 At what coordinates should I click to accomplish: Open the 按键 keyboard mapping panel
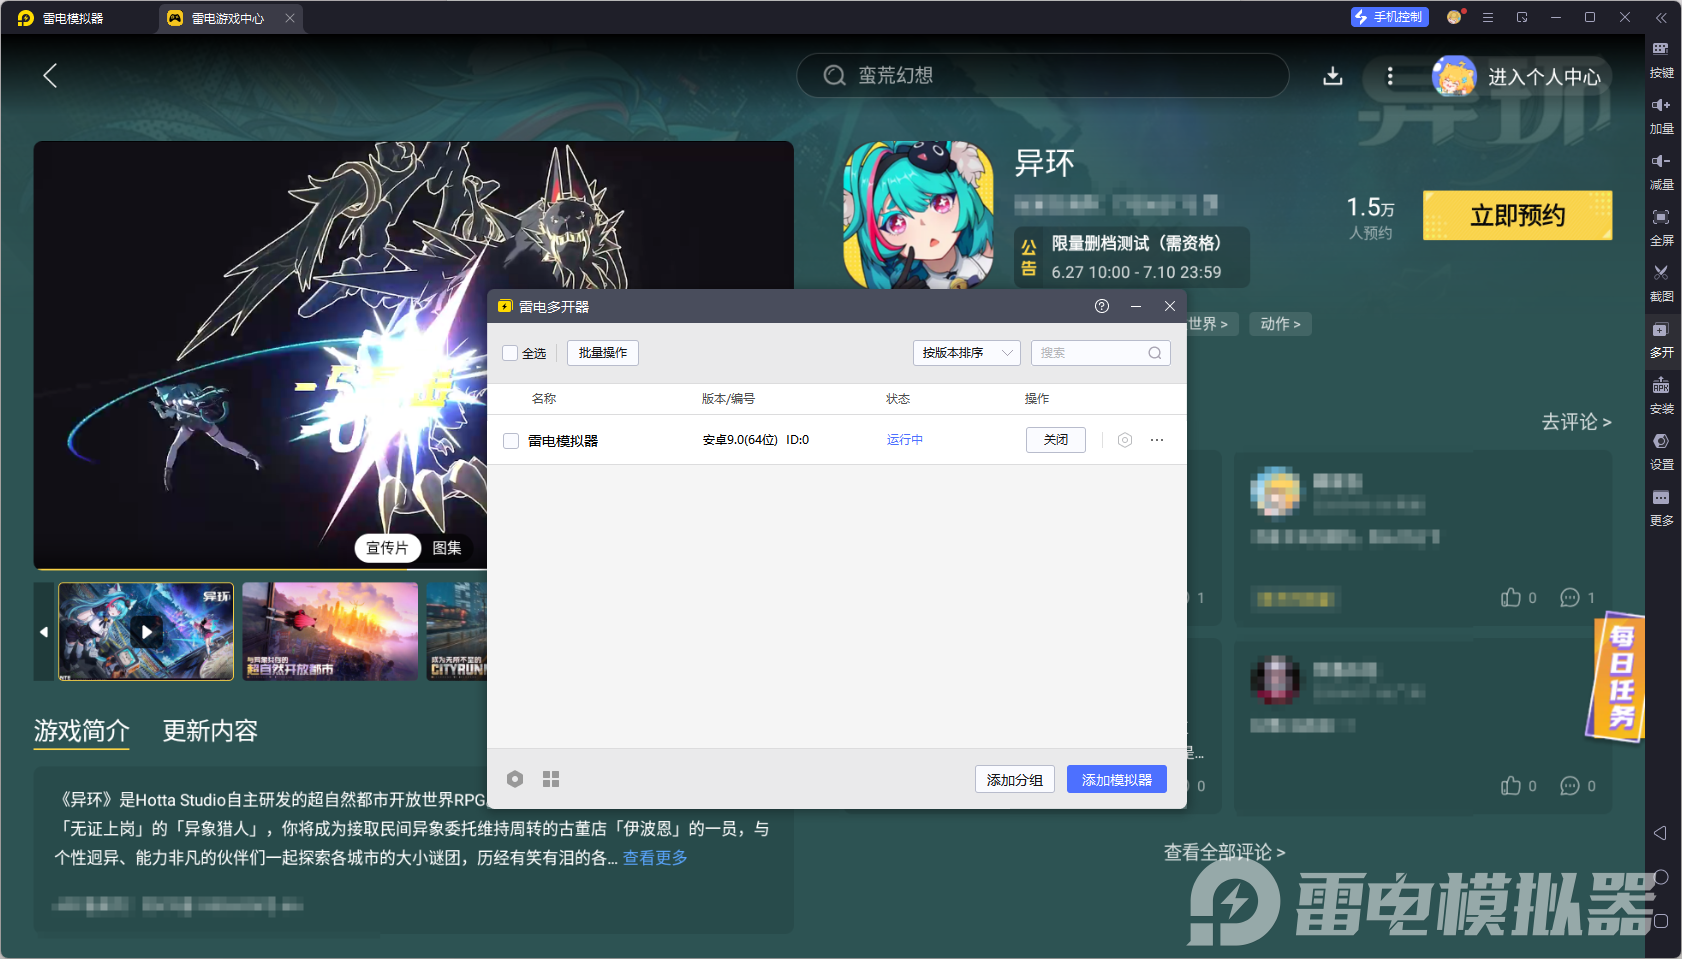1661,58
